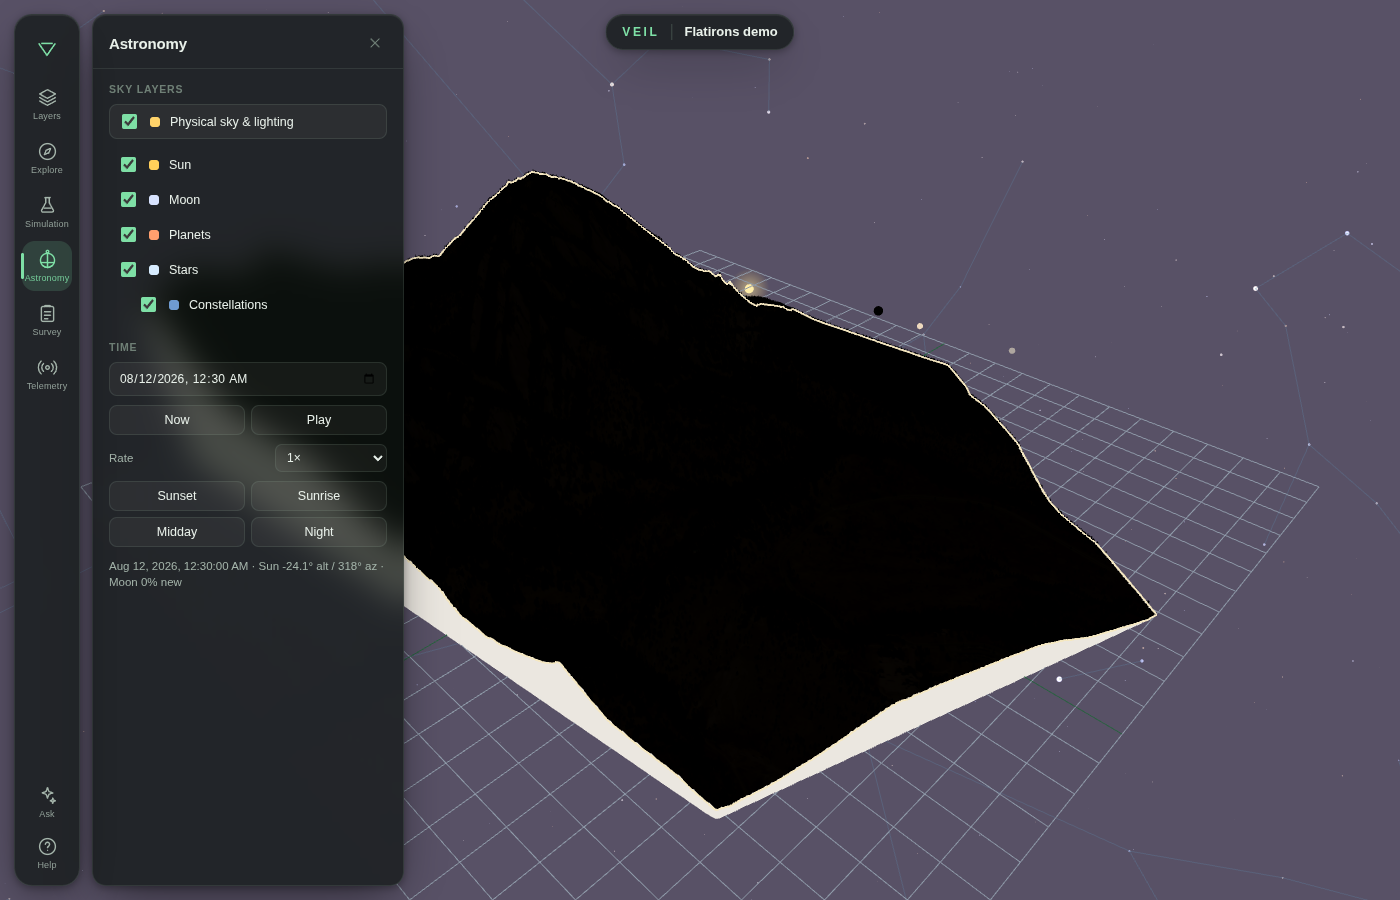Open the playback Rate dropdown
Image resolution: width=1400 pixels, height=900 pixels.
coord(331,458)
